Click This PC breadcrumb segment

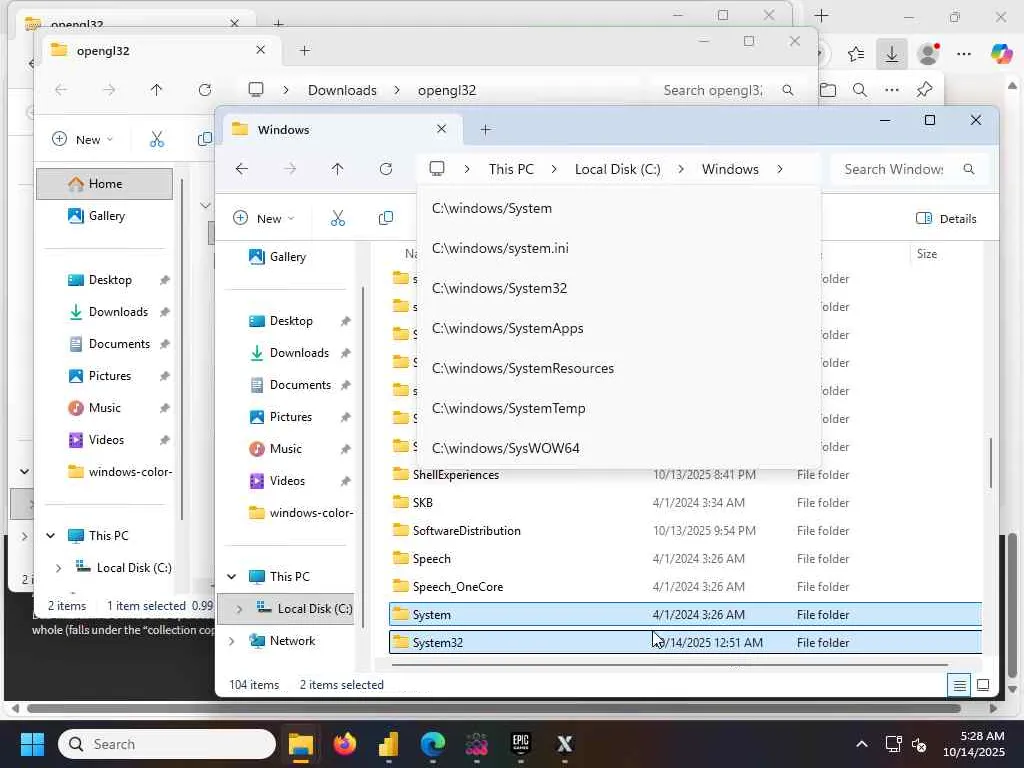pyautogui.click(x=511, y=169)
